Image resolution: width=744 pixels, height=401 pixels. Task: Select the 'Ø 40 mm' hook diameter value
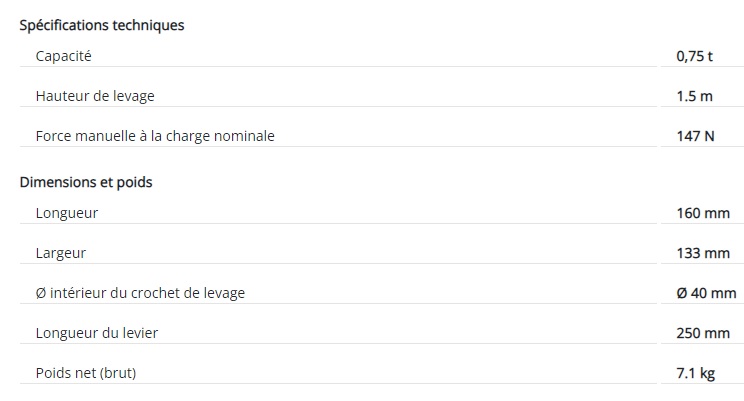point(706,293)
